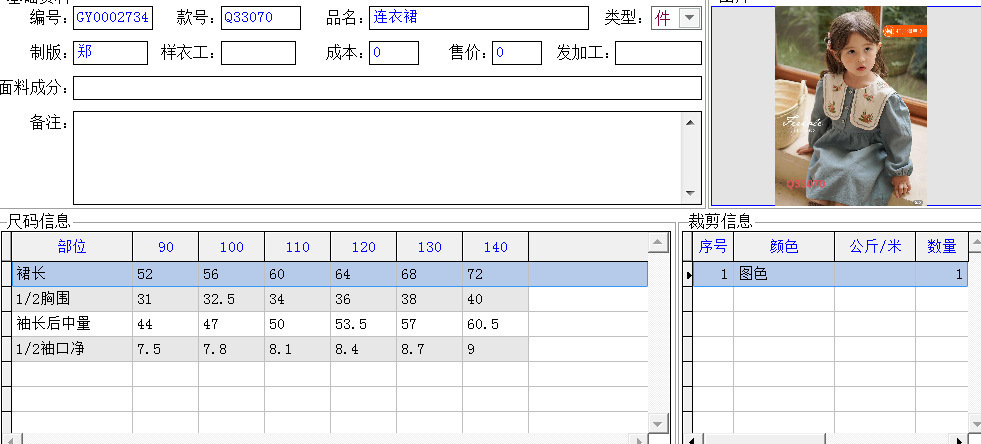This screenshot has width=981, height=444.
Task: Select the 图色 color cell
Action: pyautogui.click(x=784, y=274)
